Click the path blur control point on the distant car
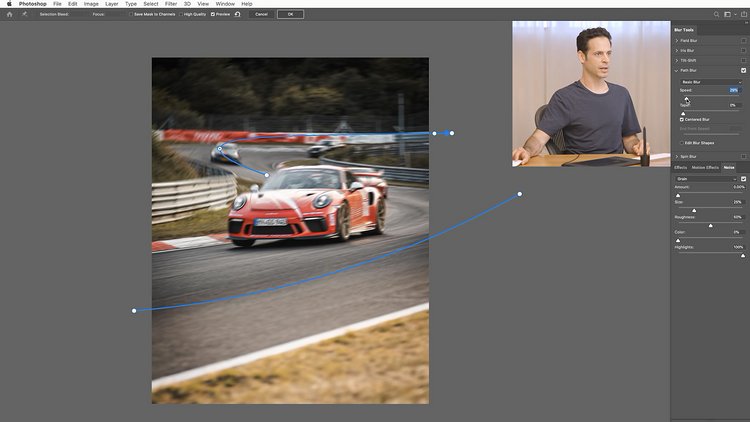The width and height of the screenshot is (750, 422). click(x=220, y=148)
